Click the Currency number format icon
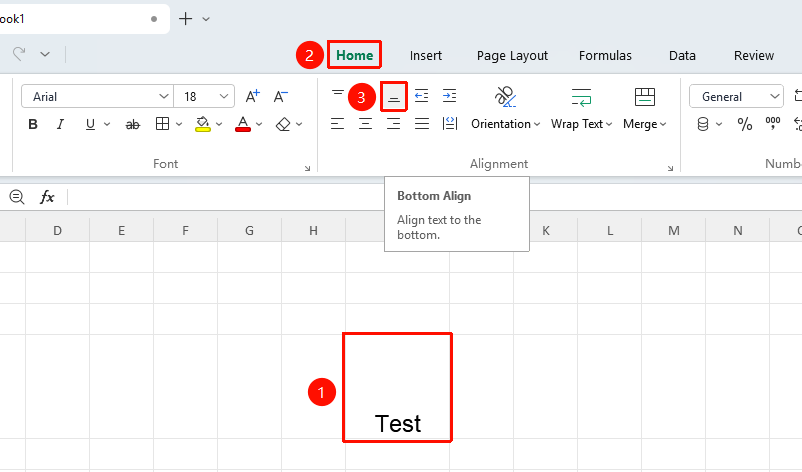Image resolution: width=802 pixels, height=472 pixels. 703,124
